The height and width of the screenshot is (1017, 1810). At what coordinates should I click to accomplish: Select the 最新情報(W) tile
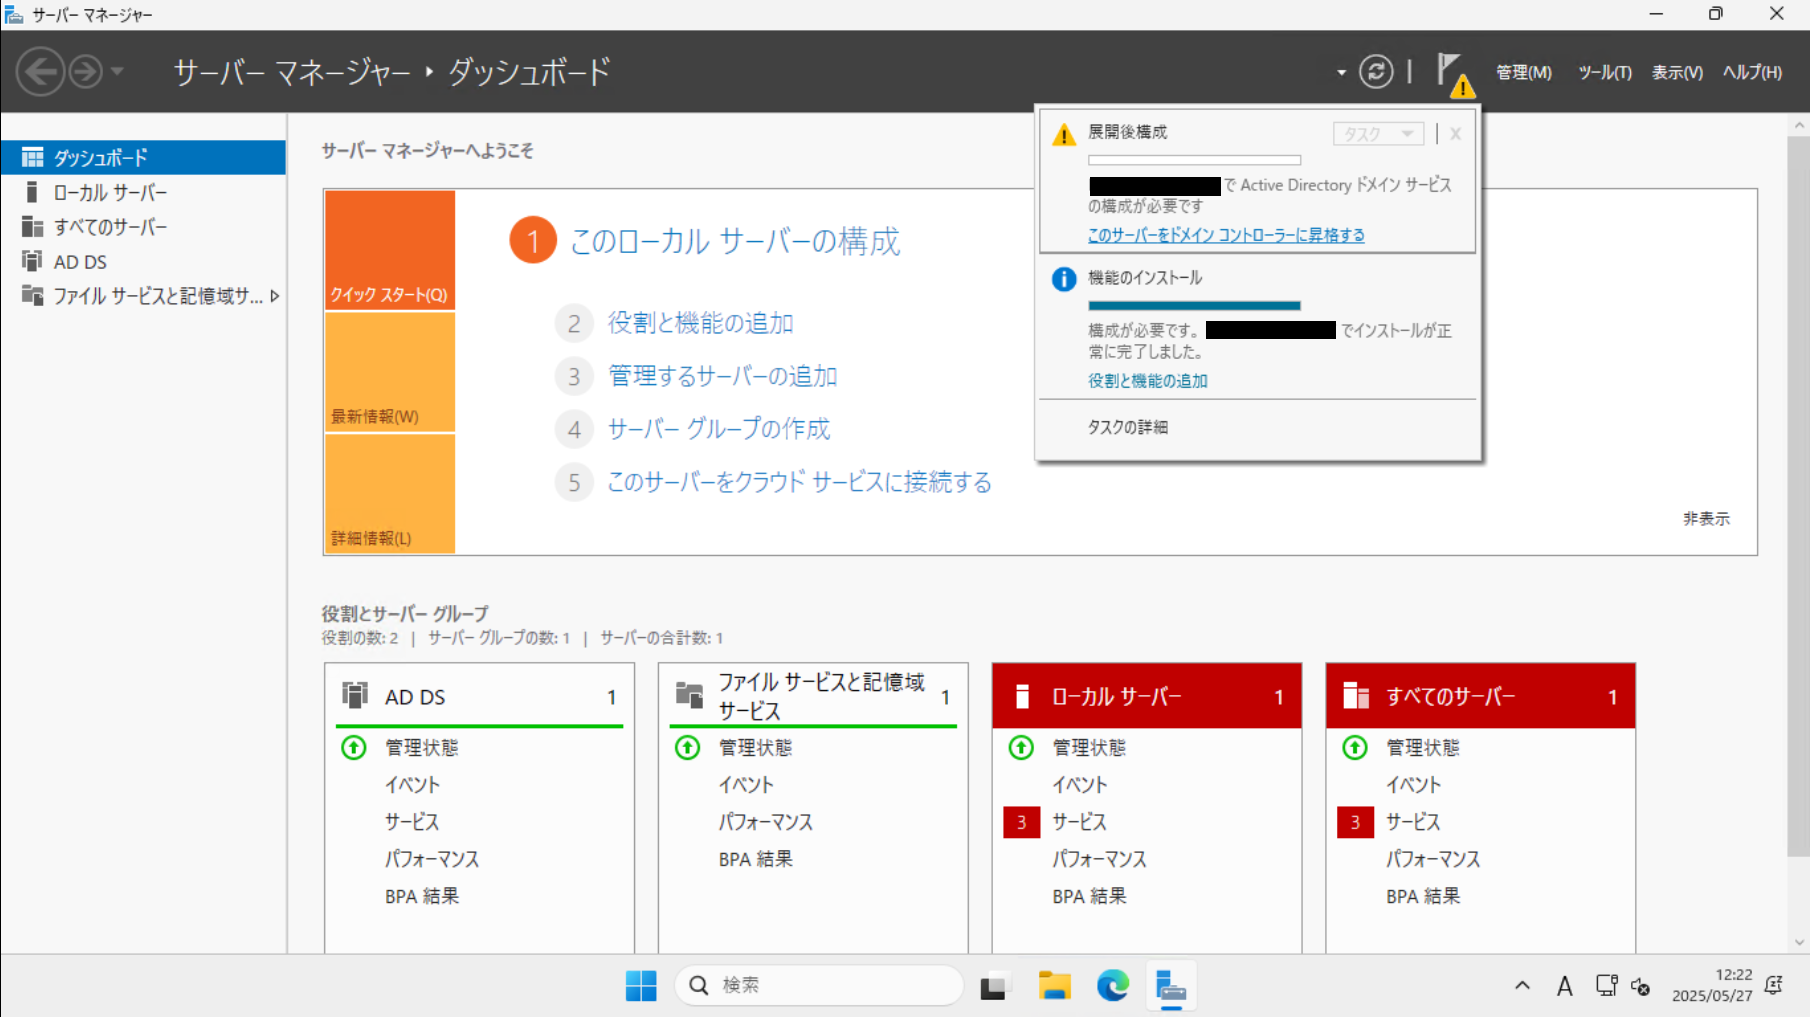pos(390,372)
